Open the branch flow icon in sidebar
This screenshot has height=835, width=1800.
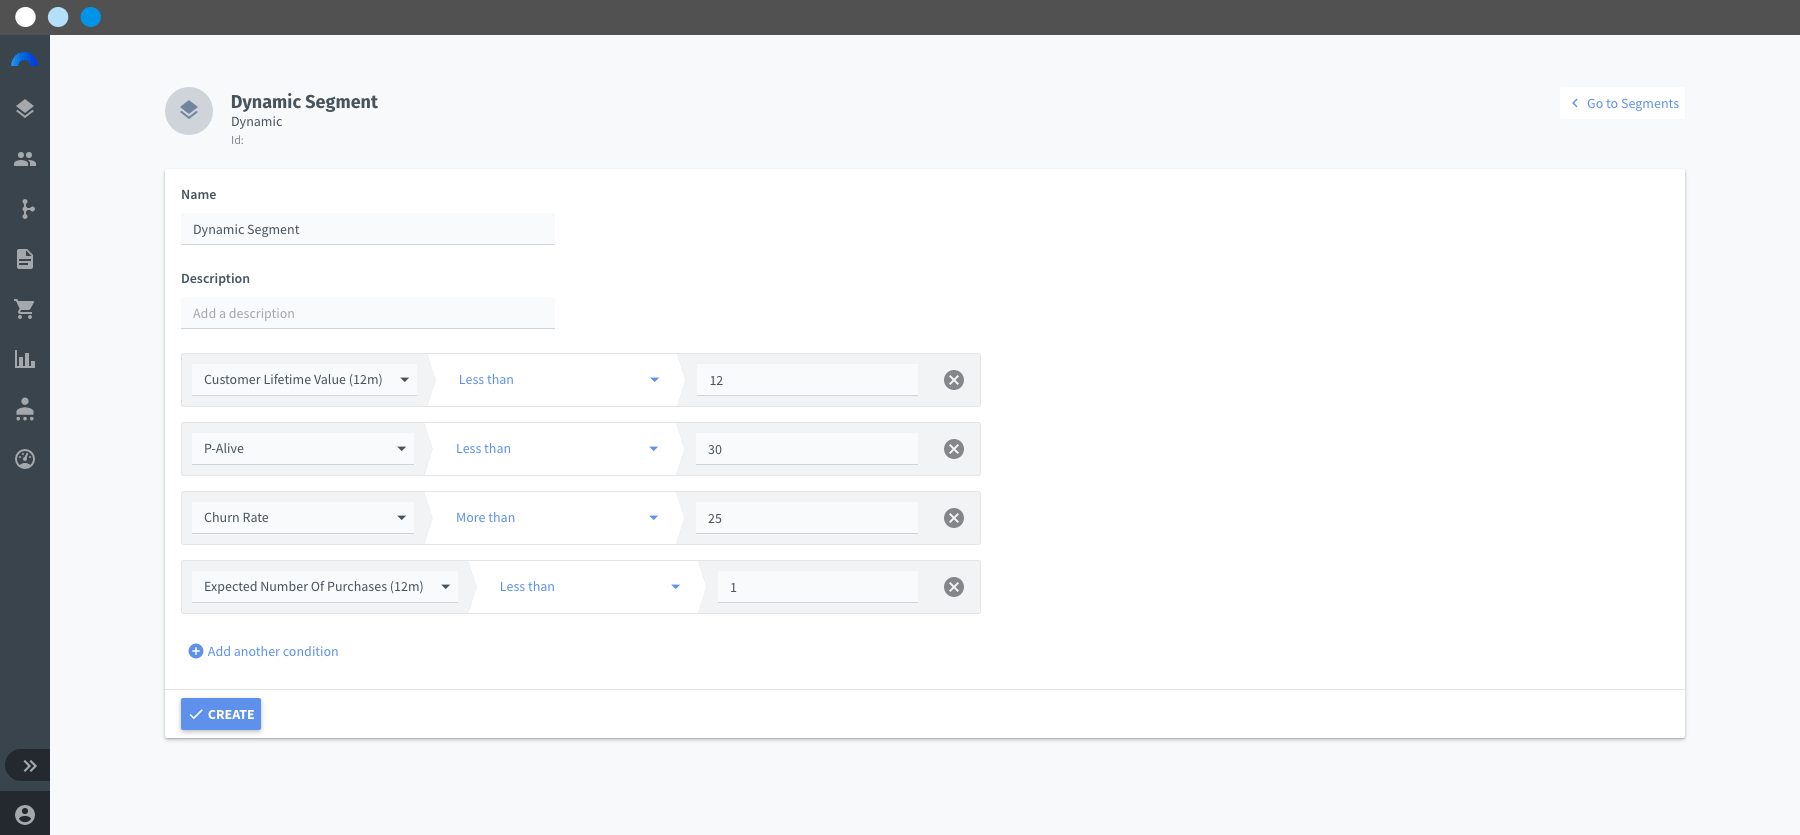[27, 209]
